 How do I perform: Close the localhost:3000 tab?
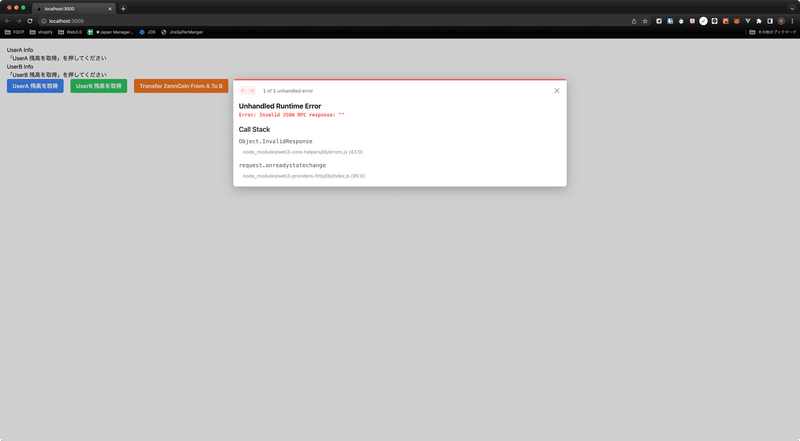click(110, 9)
